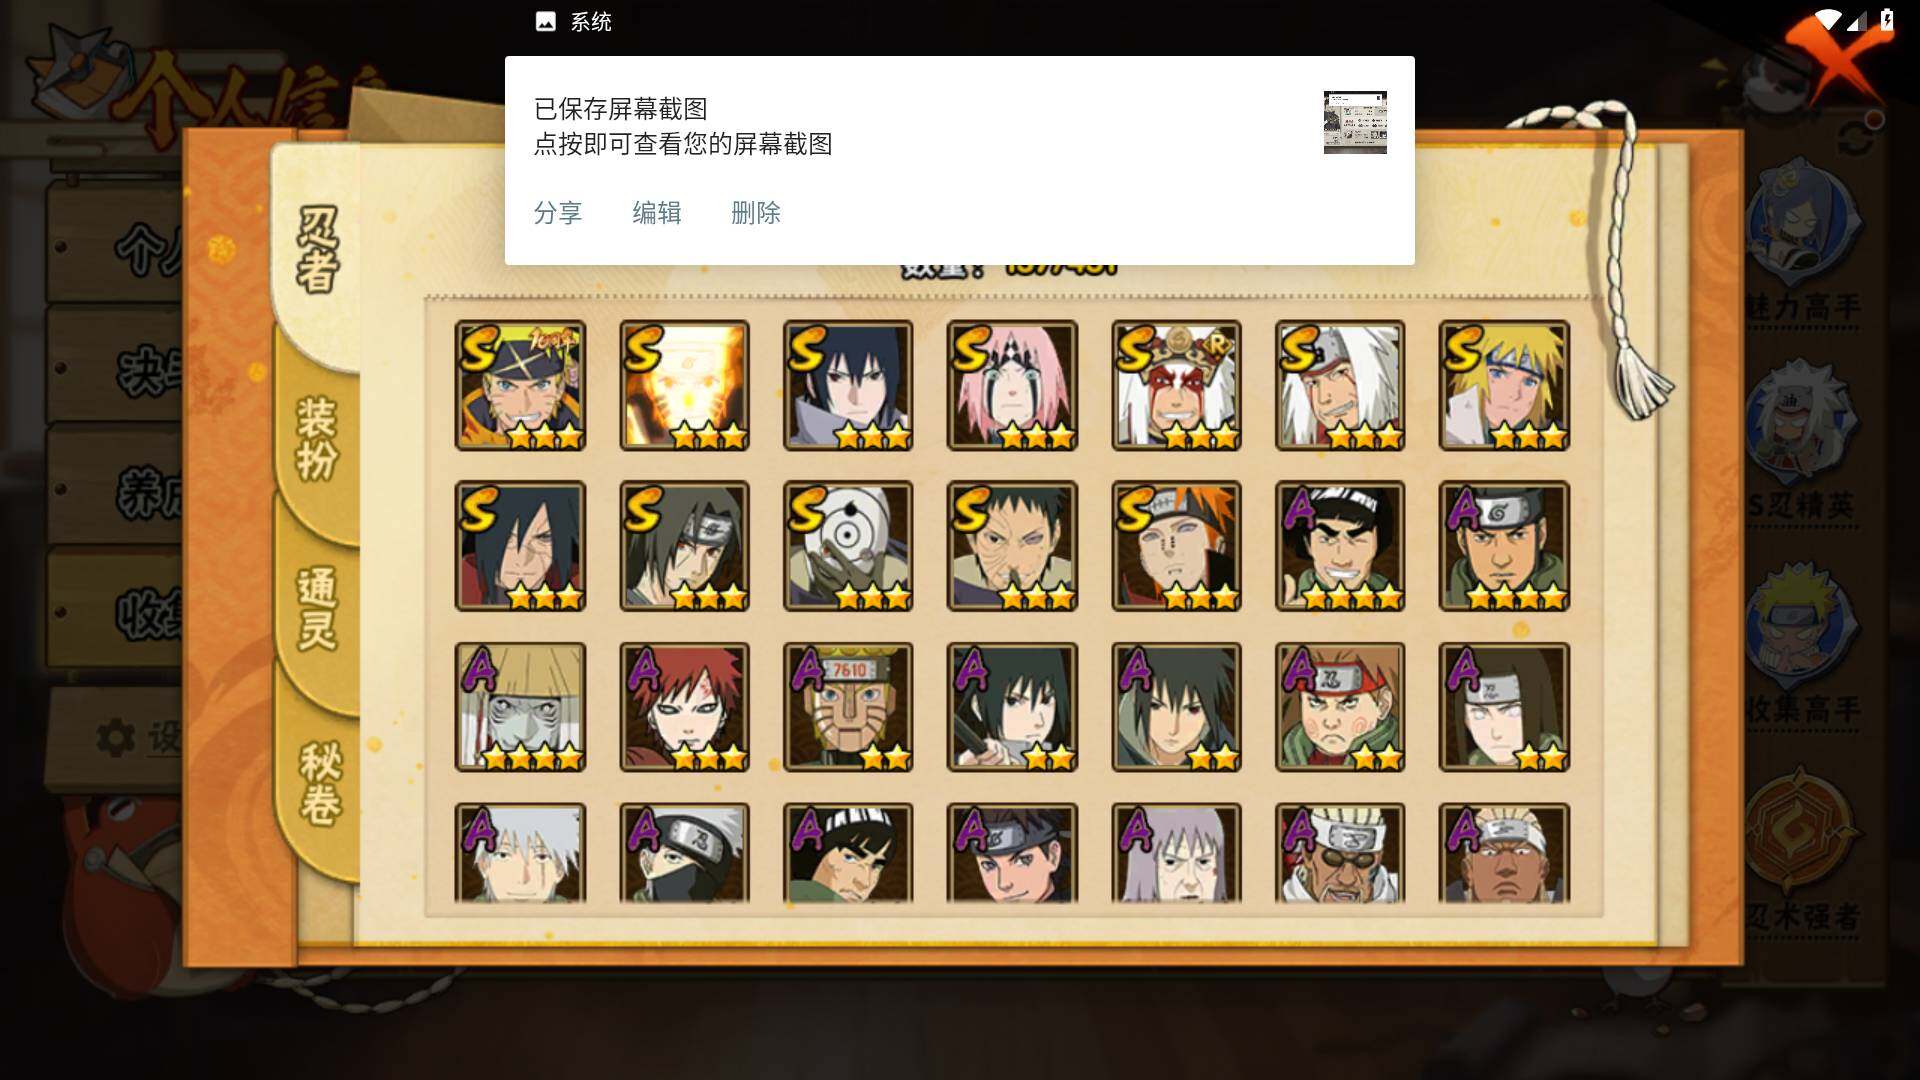Choose the Madara long black hair icon
This screenshot has height=1080, width=1920.
coord(520,546)
